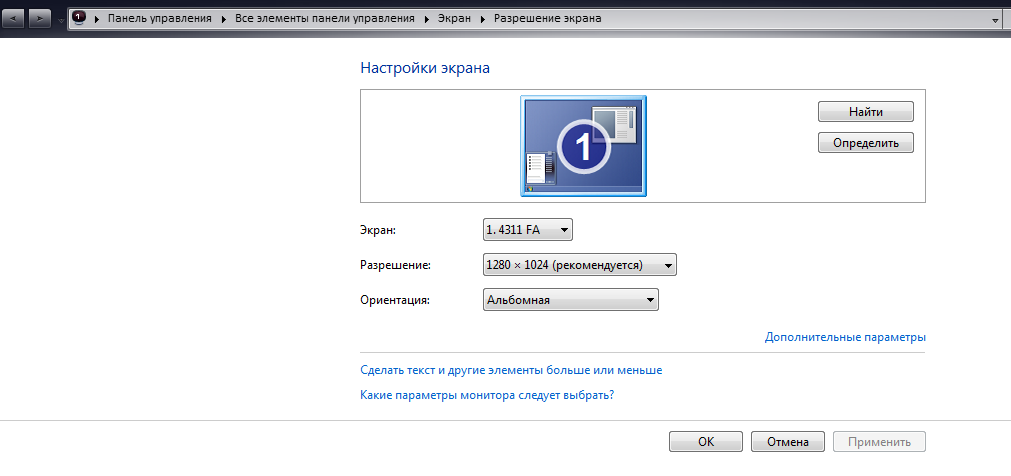Select monitor 1 display thumbnail
The image size is (1011, 476).
point(583,146)
